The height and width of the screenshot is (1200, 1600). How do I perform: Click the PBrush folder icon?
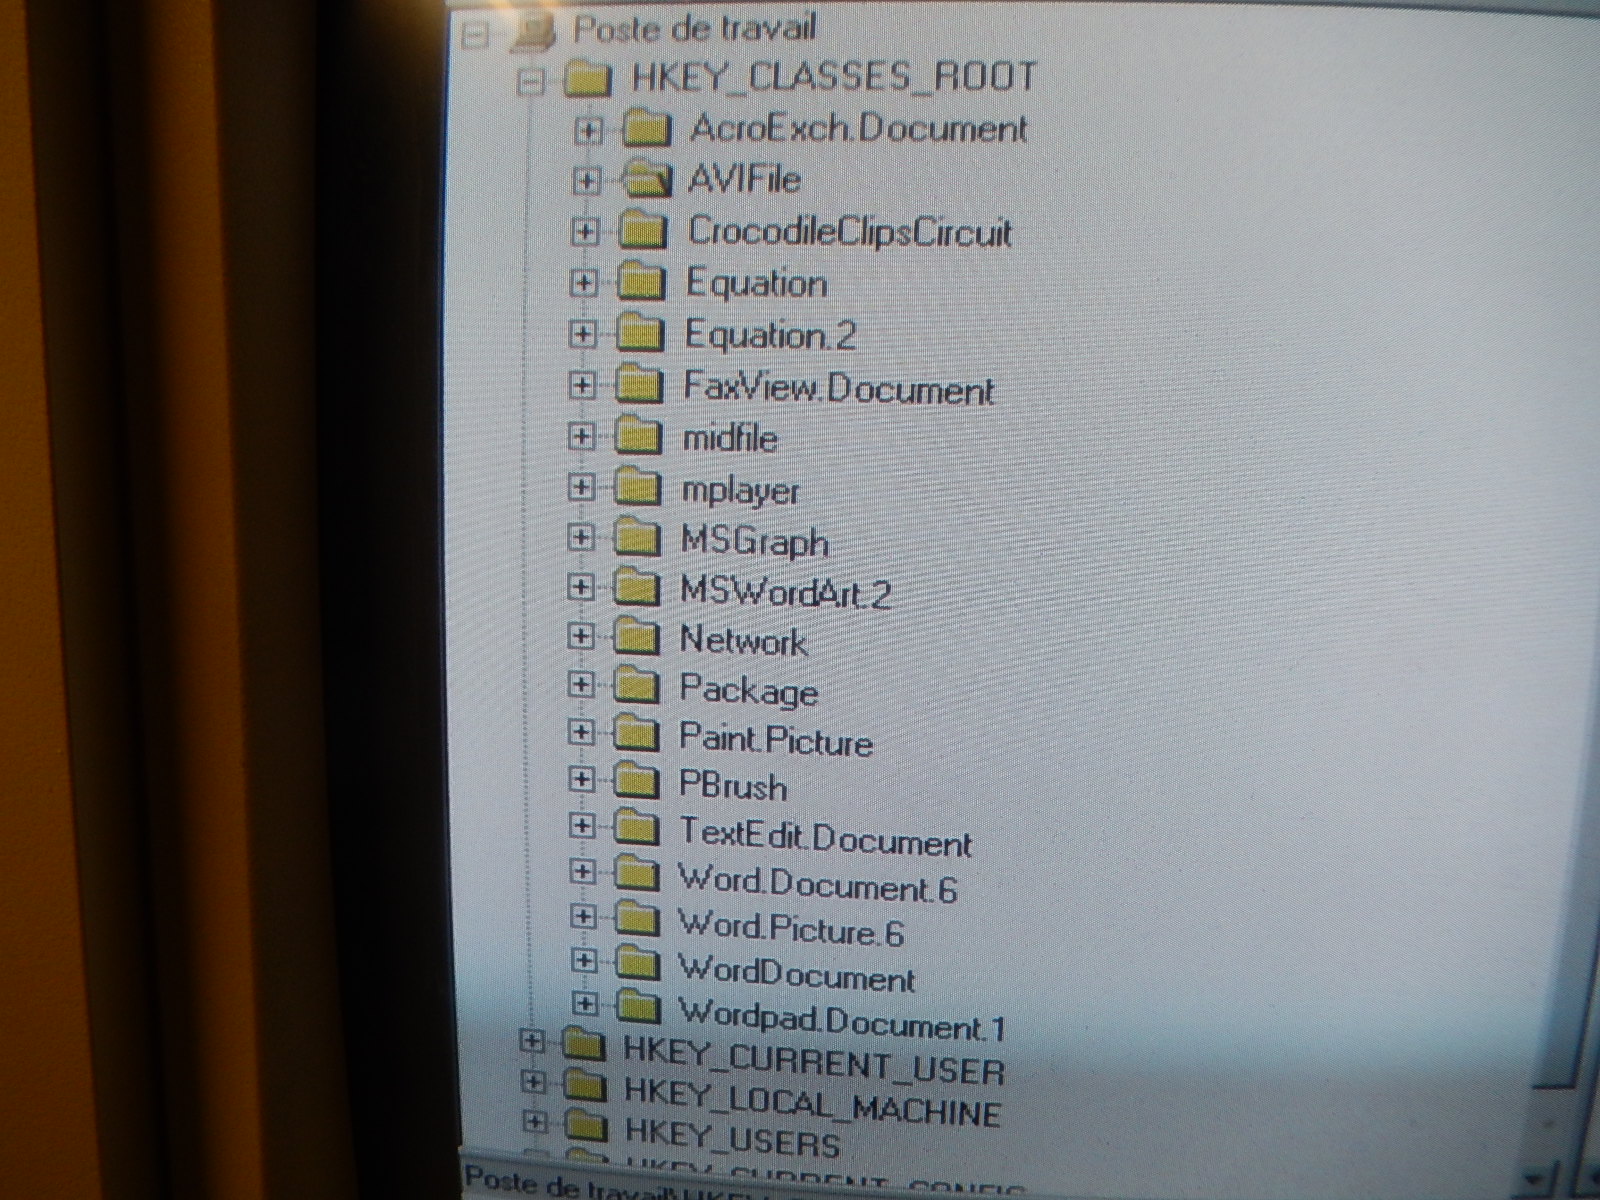coord(636,780)
